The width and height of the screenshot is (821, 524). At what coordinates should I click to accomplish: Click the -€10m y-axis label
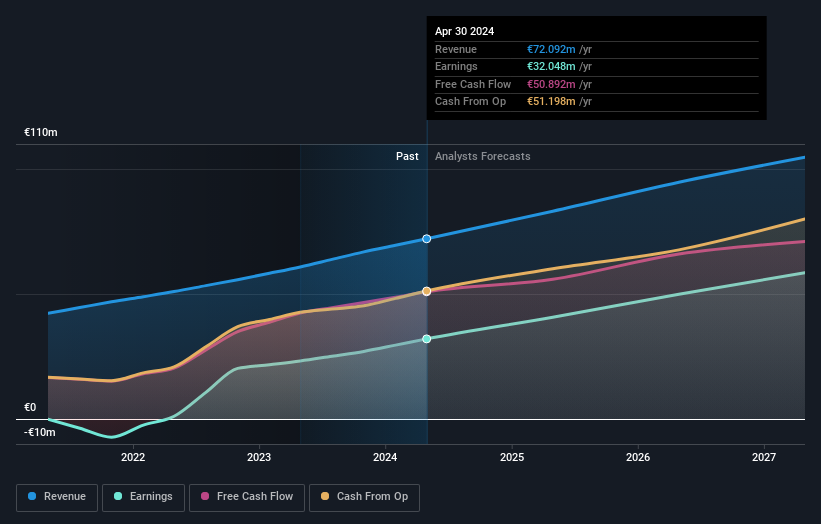40,432
